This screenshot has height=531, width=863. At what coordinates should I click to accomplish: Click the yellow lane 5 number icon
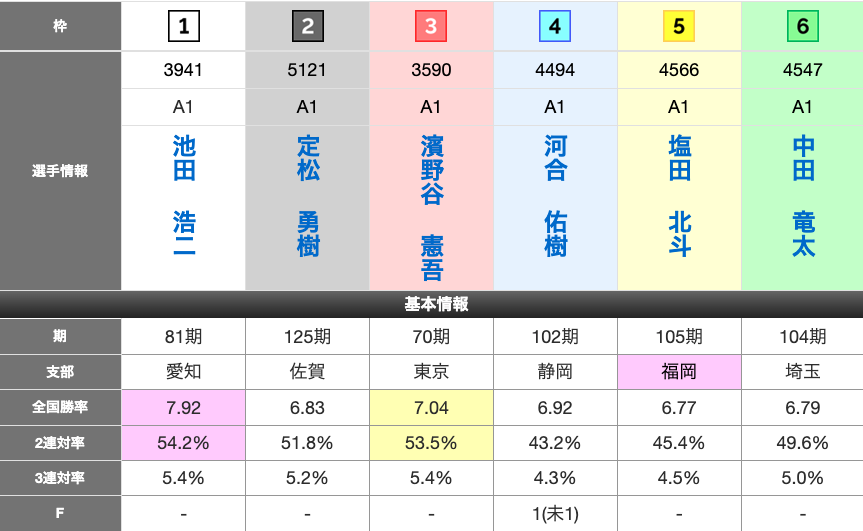[679, 27]
